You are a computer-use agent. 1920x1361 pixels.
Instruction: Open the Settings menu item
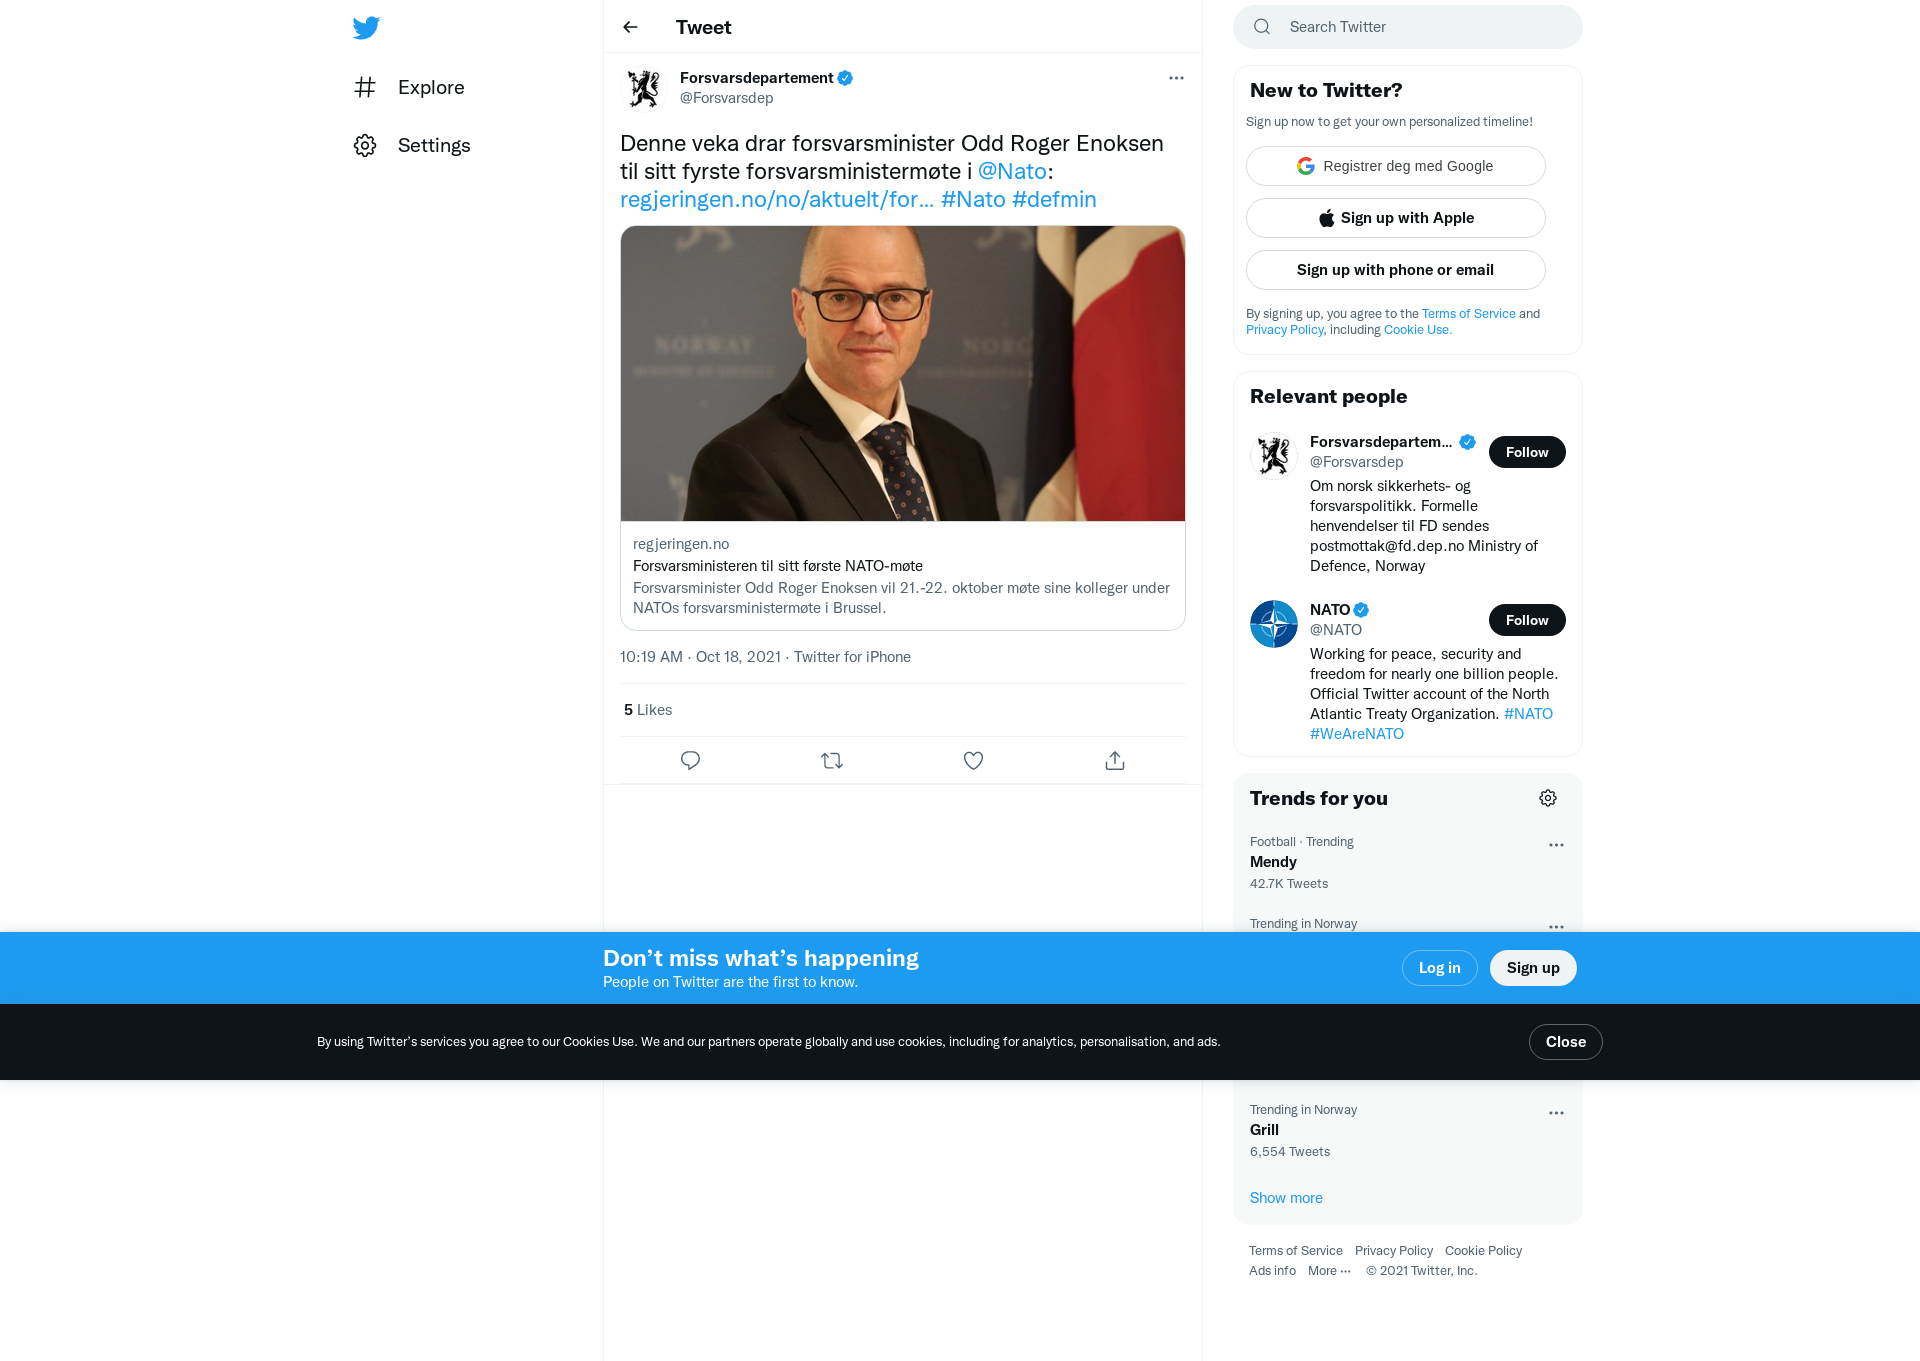(x=412, y=145)
